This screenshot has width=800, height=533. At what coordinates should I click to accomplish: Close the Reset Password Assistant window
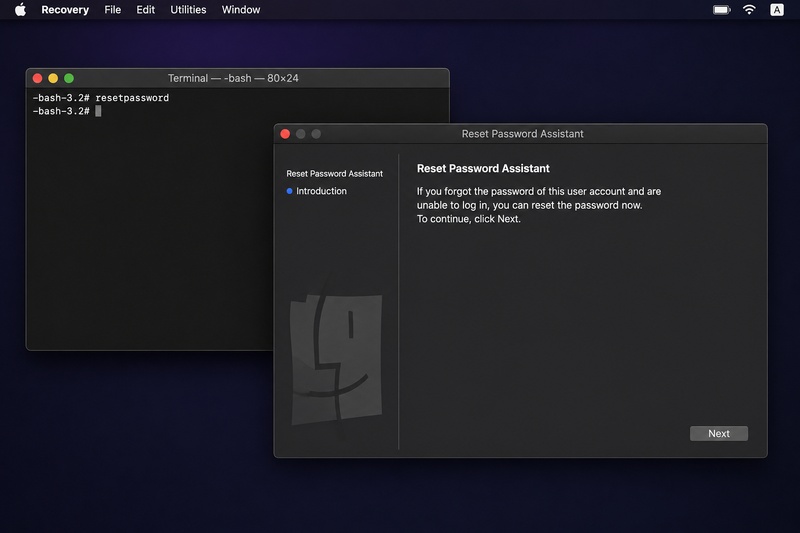(285, 134)
